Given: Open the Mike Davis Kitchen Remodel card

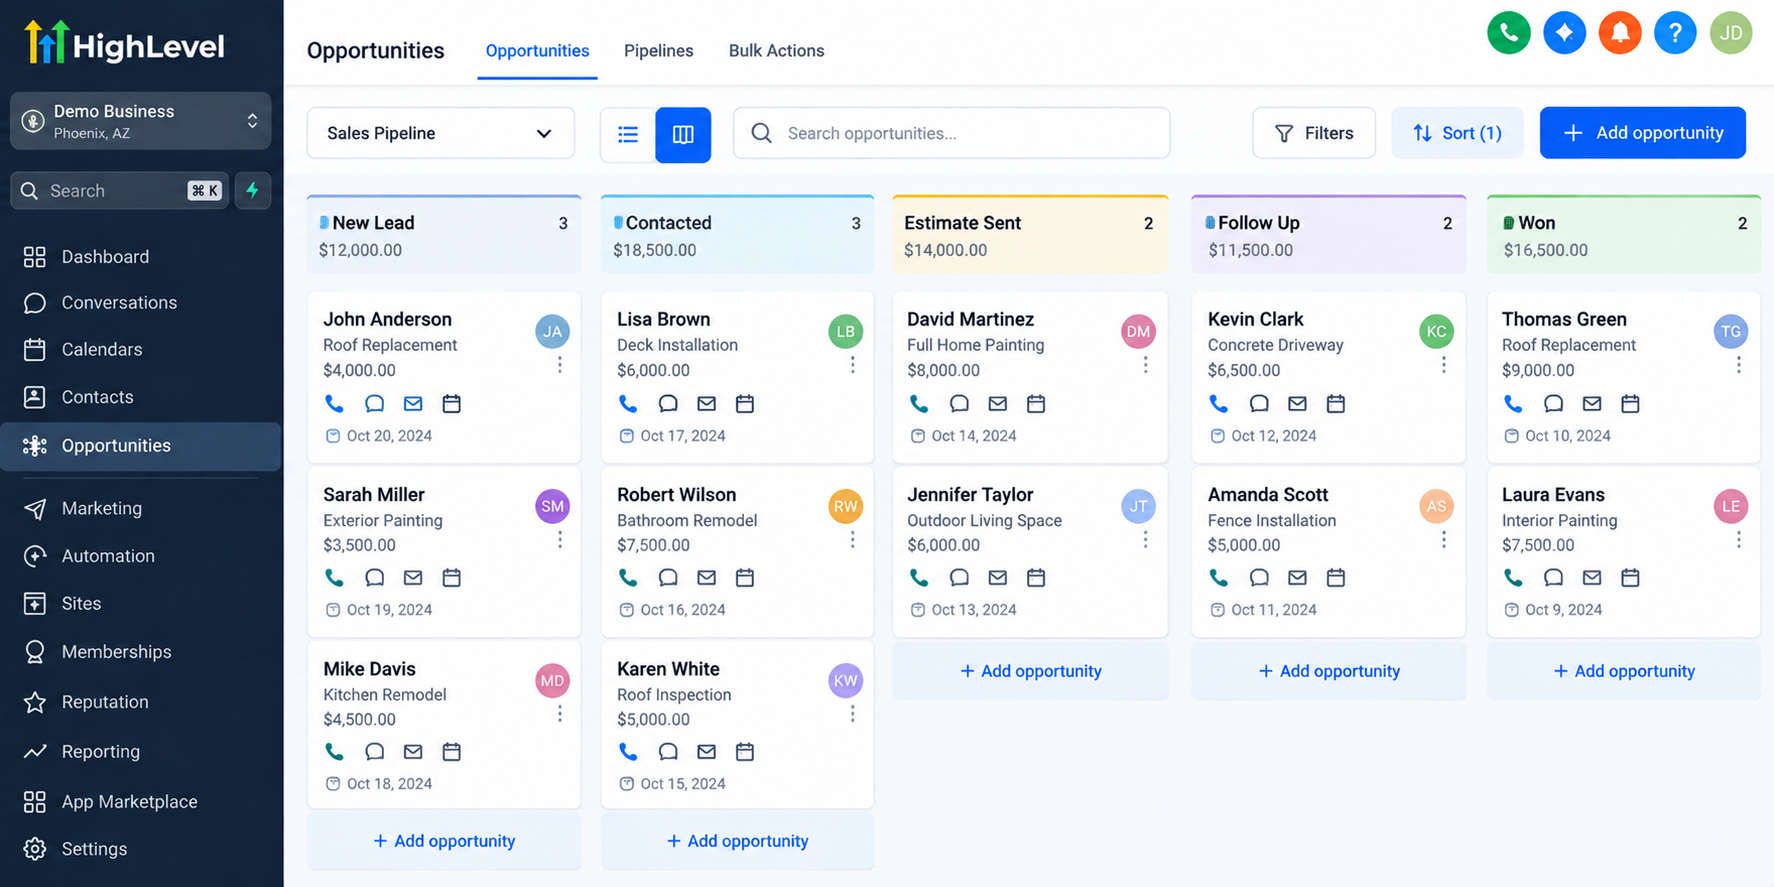Looking at the screenshot, I should (x=444, y=725).
